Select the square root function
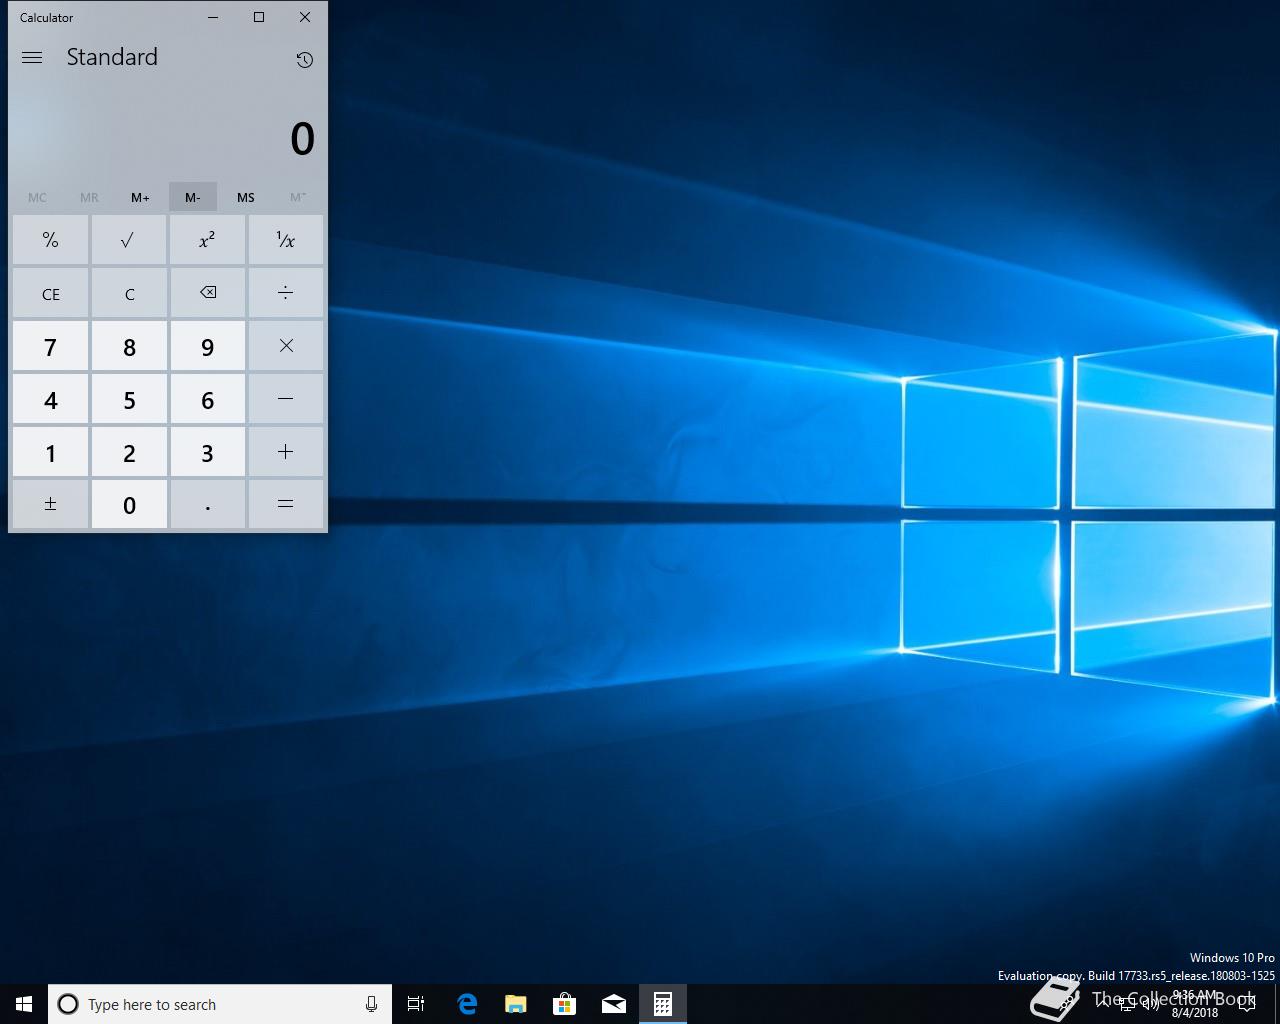 click(x=129, y=240)
